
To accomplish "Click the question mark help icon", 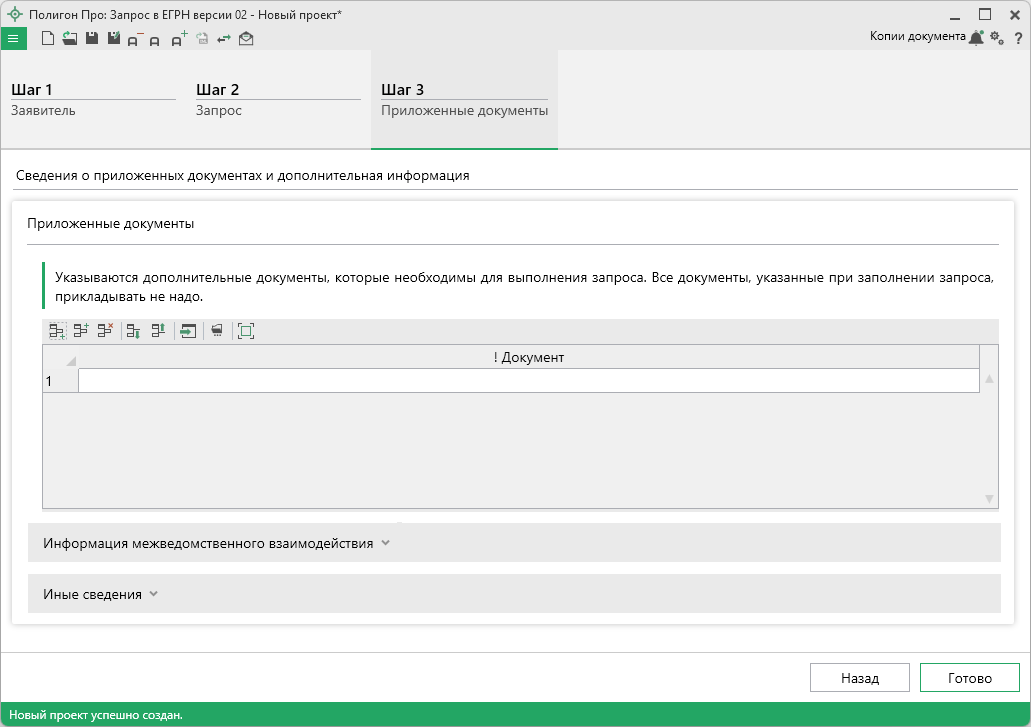I will 1018,38.
